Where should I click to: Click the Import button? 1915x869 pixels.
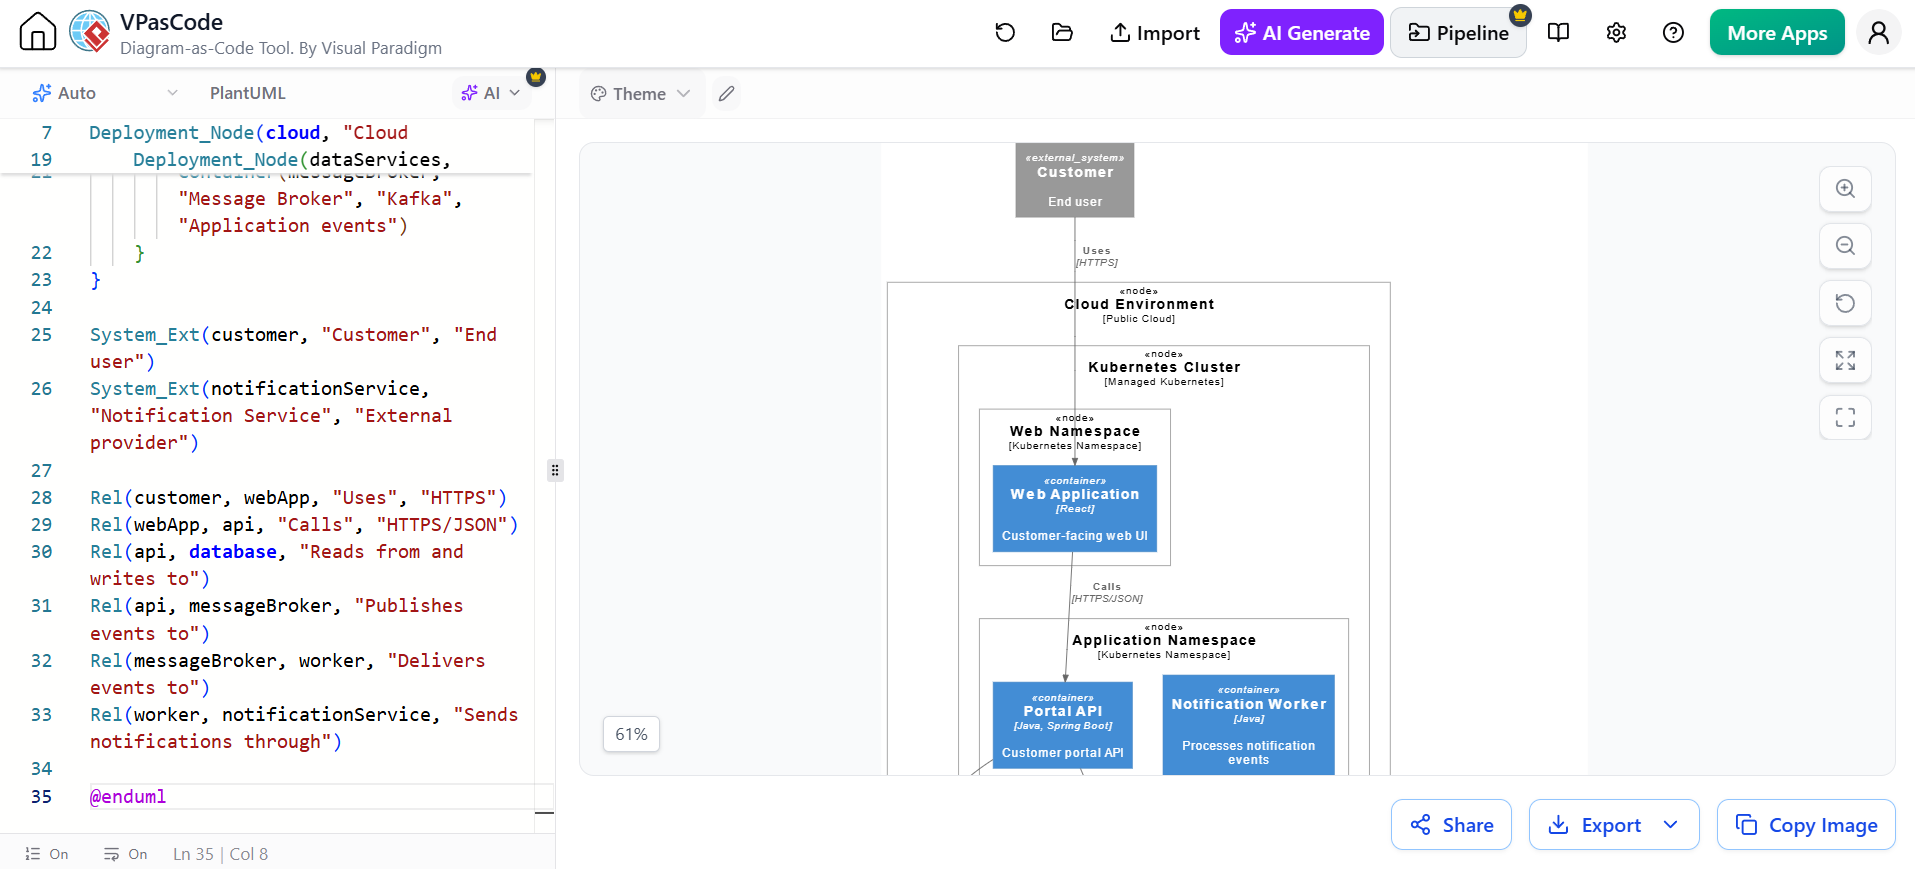click(x=1155, y=33)
